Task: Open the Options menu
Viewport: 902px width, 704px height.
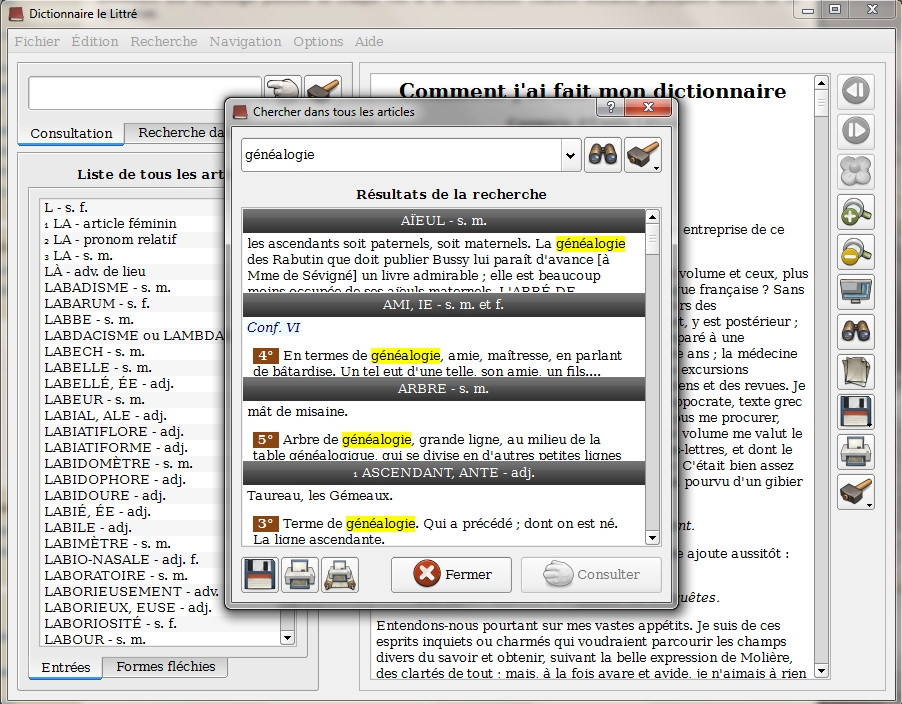Action: tap(318, 41)
